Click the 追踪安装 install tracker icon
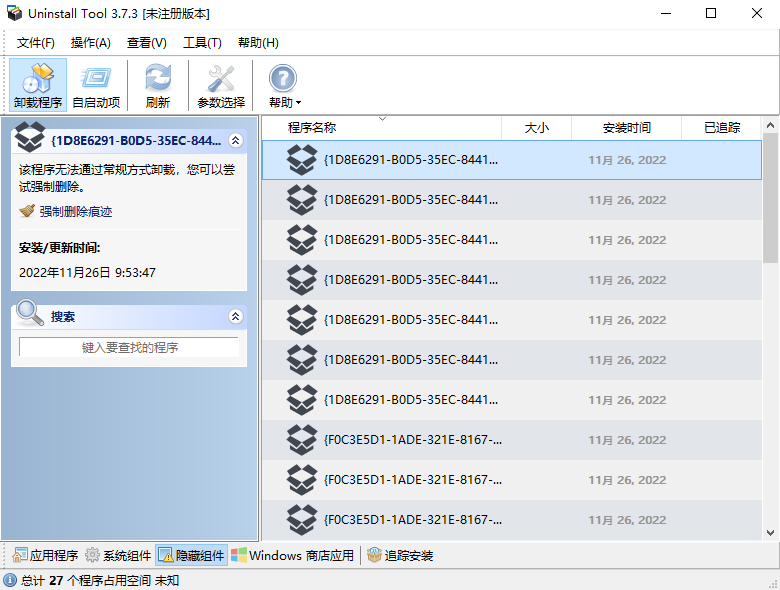The height and width of the screenshot is (590, 780). pyautogui.click(x=374, y=556)
